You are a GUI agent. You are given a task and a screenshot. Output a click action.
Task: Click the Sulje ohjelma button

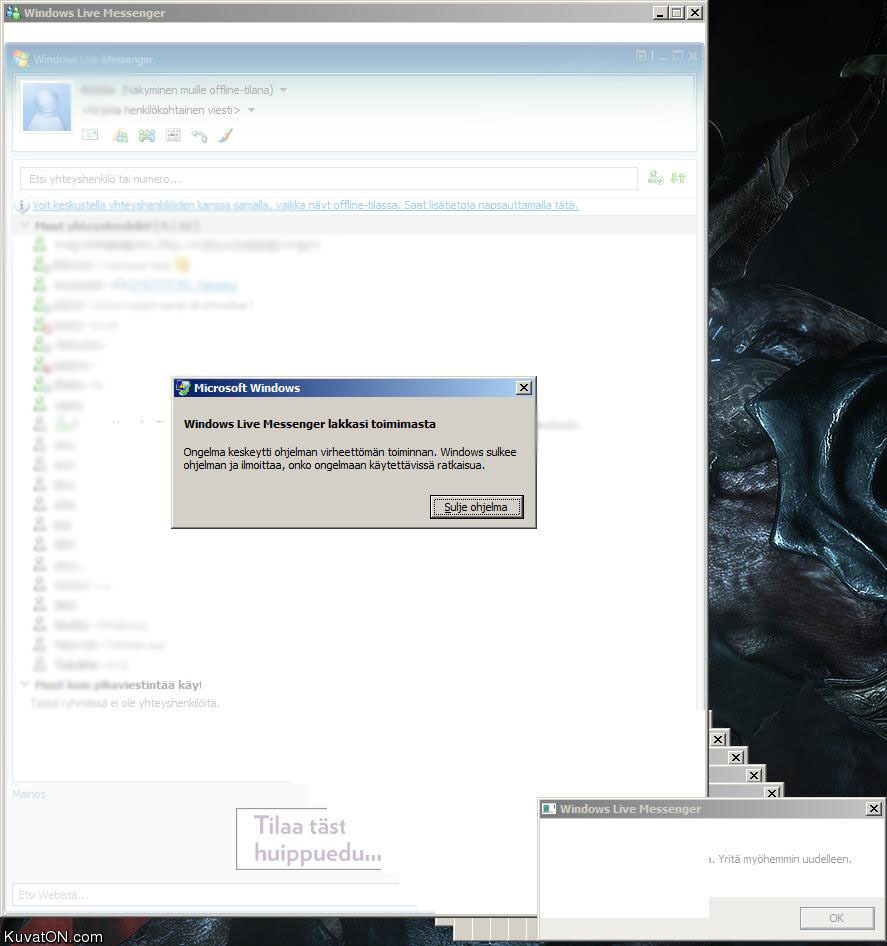click(x=476, y=507)
